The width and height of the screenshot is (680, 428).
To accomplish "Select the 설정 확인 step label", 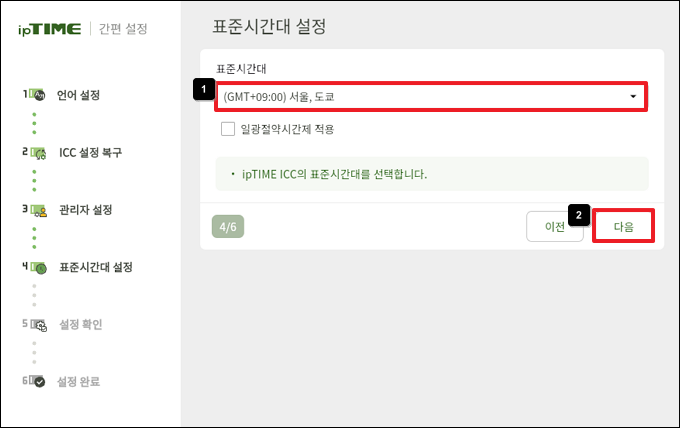I will [x=81, y=325].
